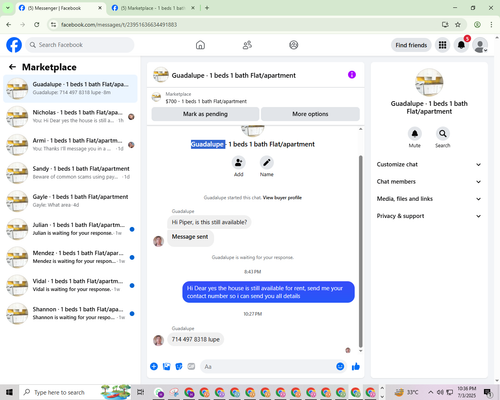Click the Add people icon

[239, 163]
